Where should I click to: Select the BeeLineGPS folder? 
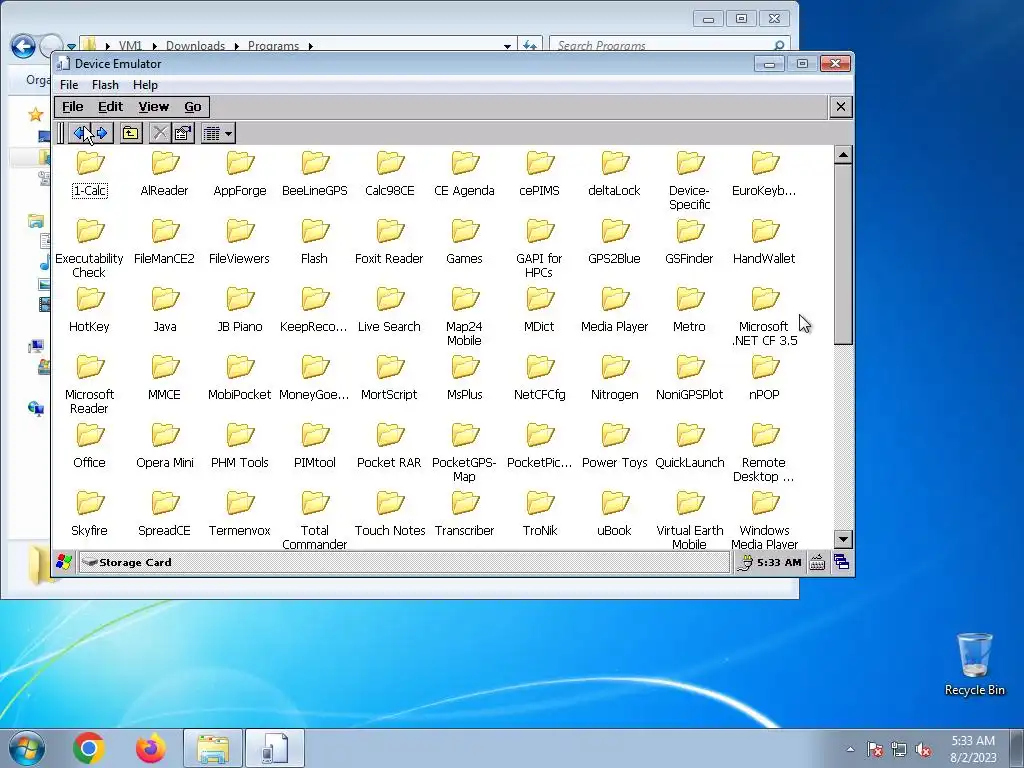(315, 174)
